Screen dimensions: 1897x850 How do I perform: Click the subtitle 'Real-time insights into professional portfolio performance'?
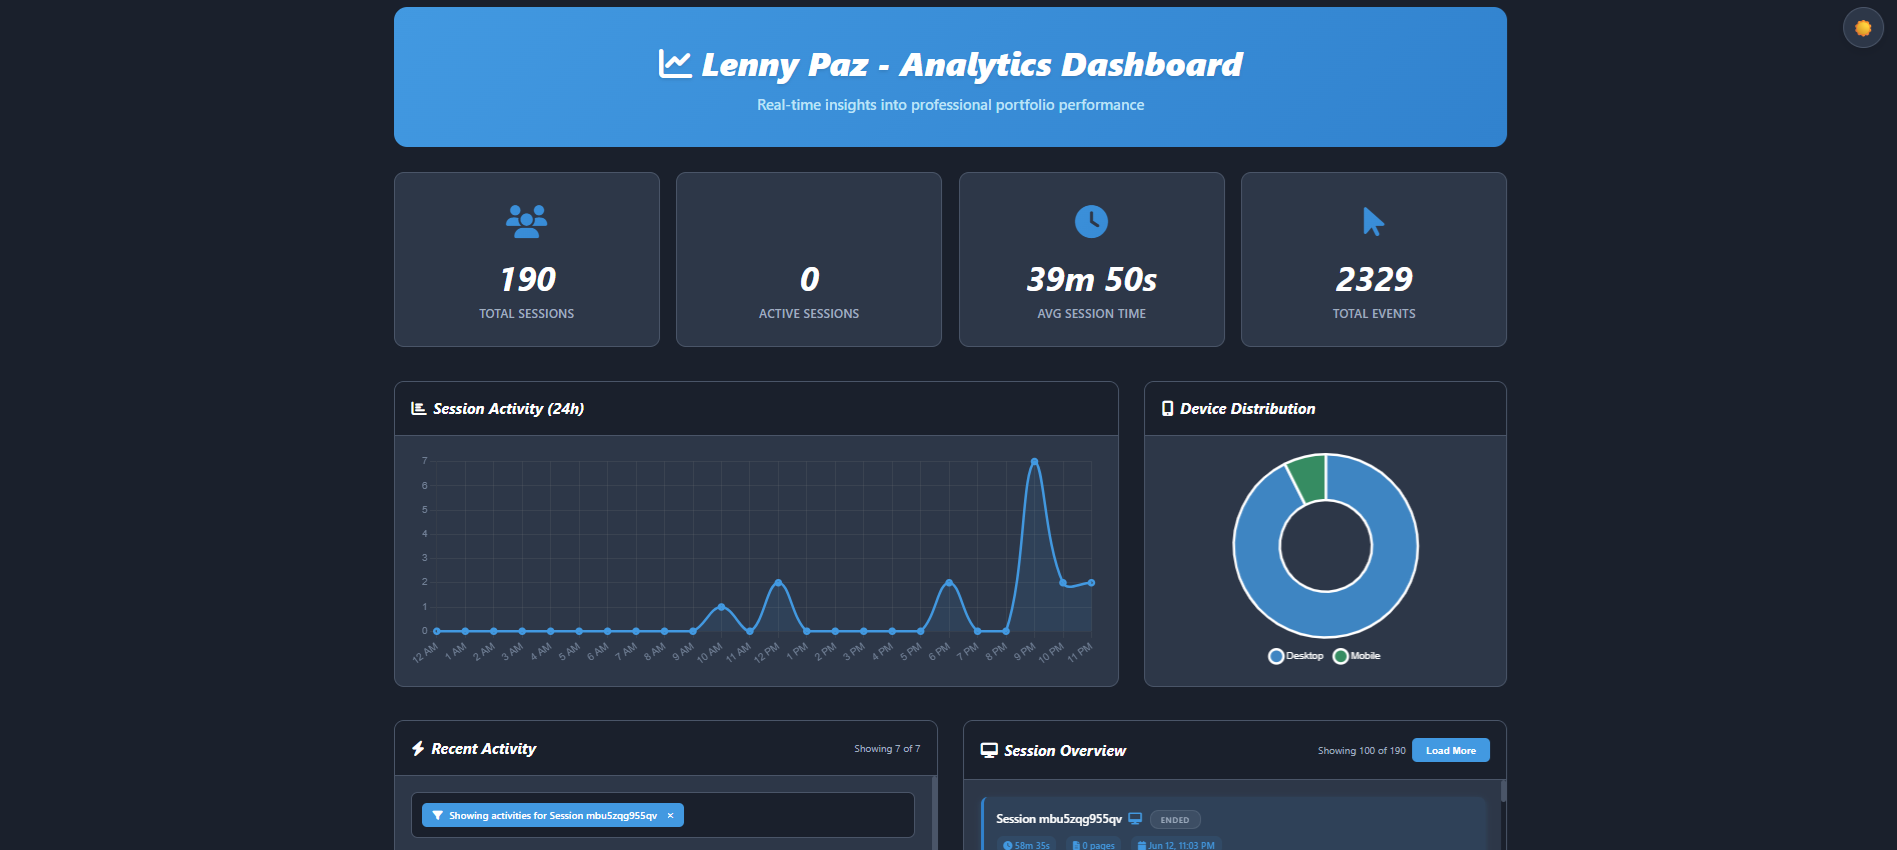coord(950,105)
